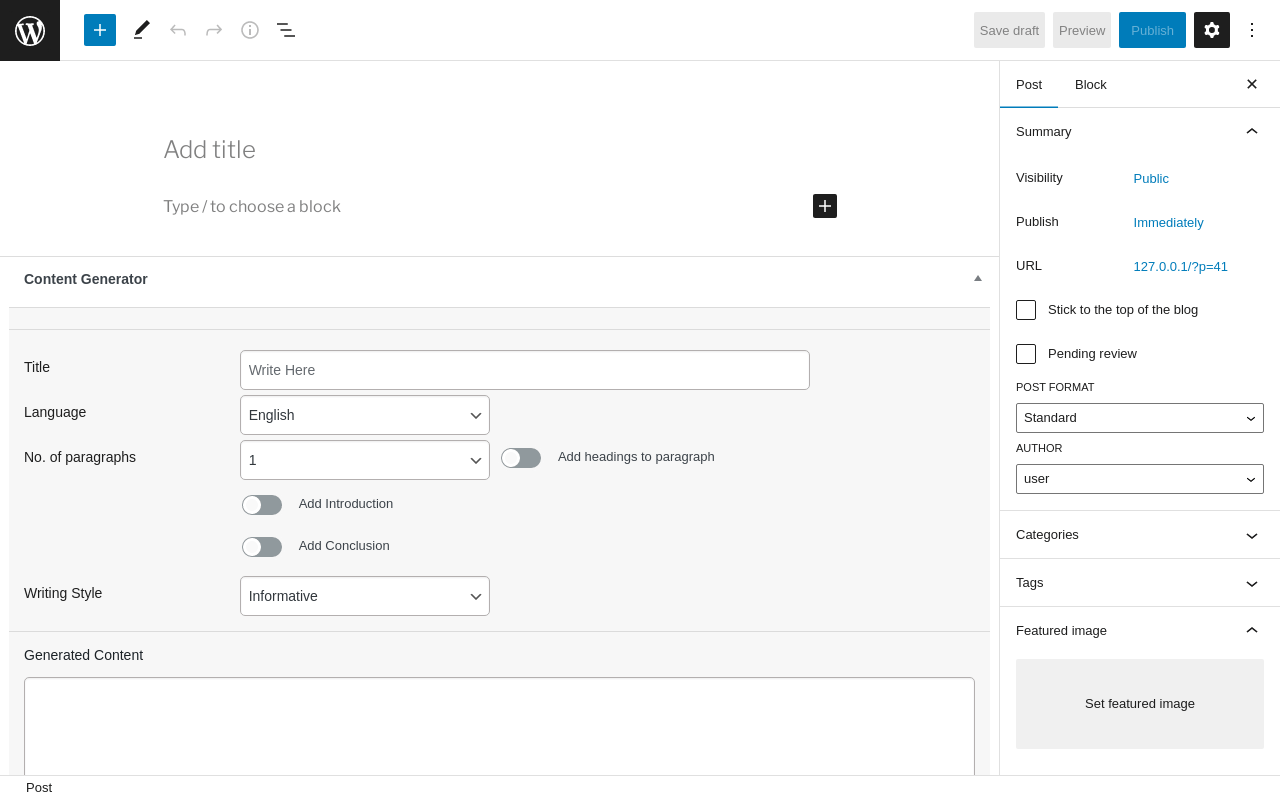Open the Options three-dot menu
This screenshot has height=800, width=1280.
pos(1252,30)
